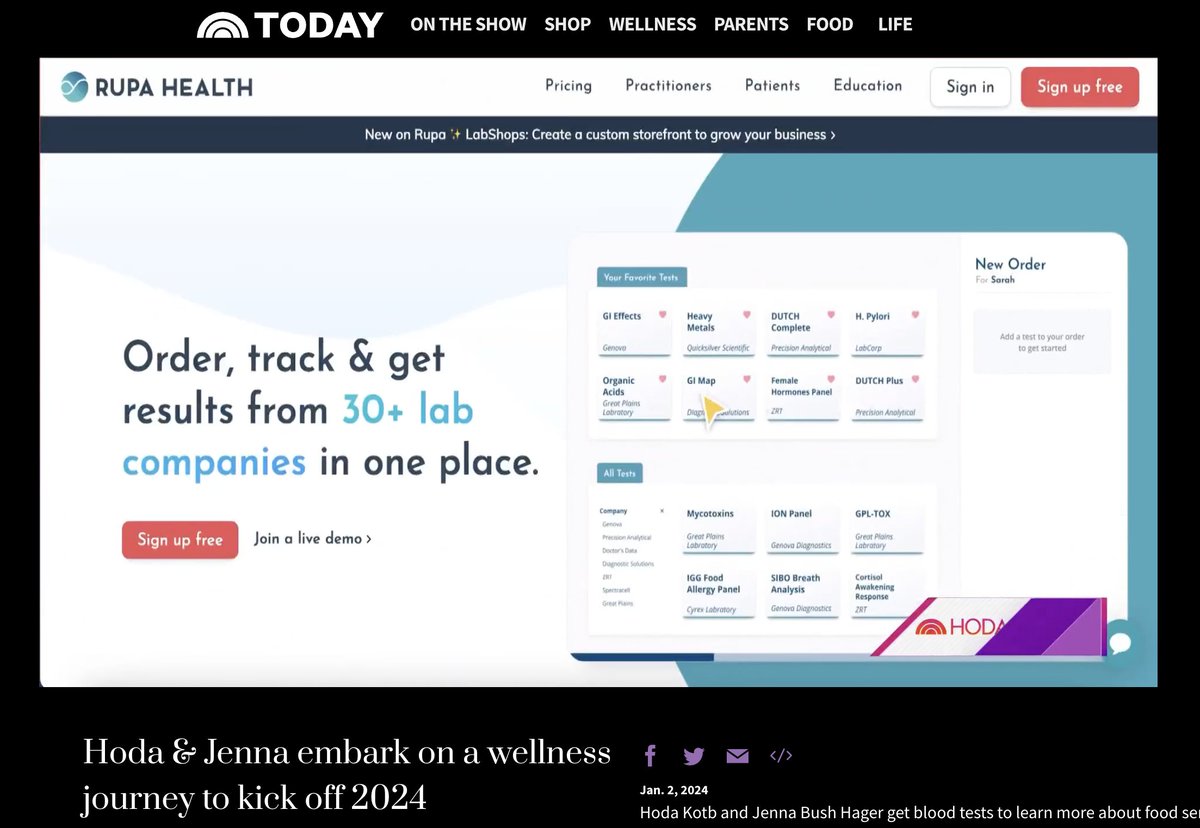This screenshot has width=1200, height=828.
Task: Toggle heart on Female Hormones Panel card
Action: 830,380
